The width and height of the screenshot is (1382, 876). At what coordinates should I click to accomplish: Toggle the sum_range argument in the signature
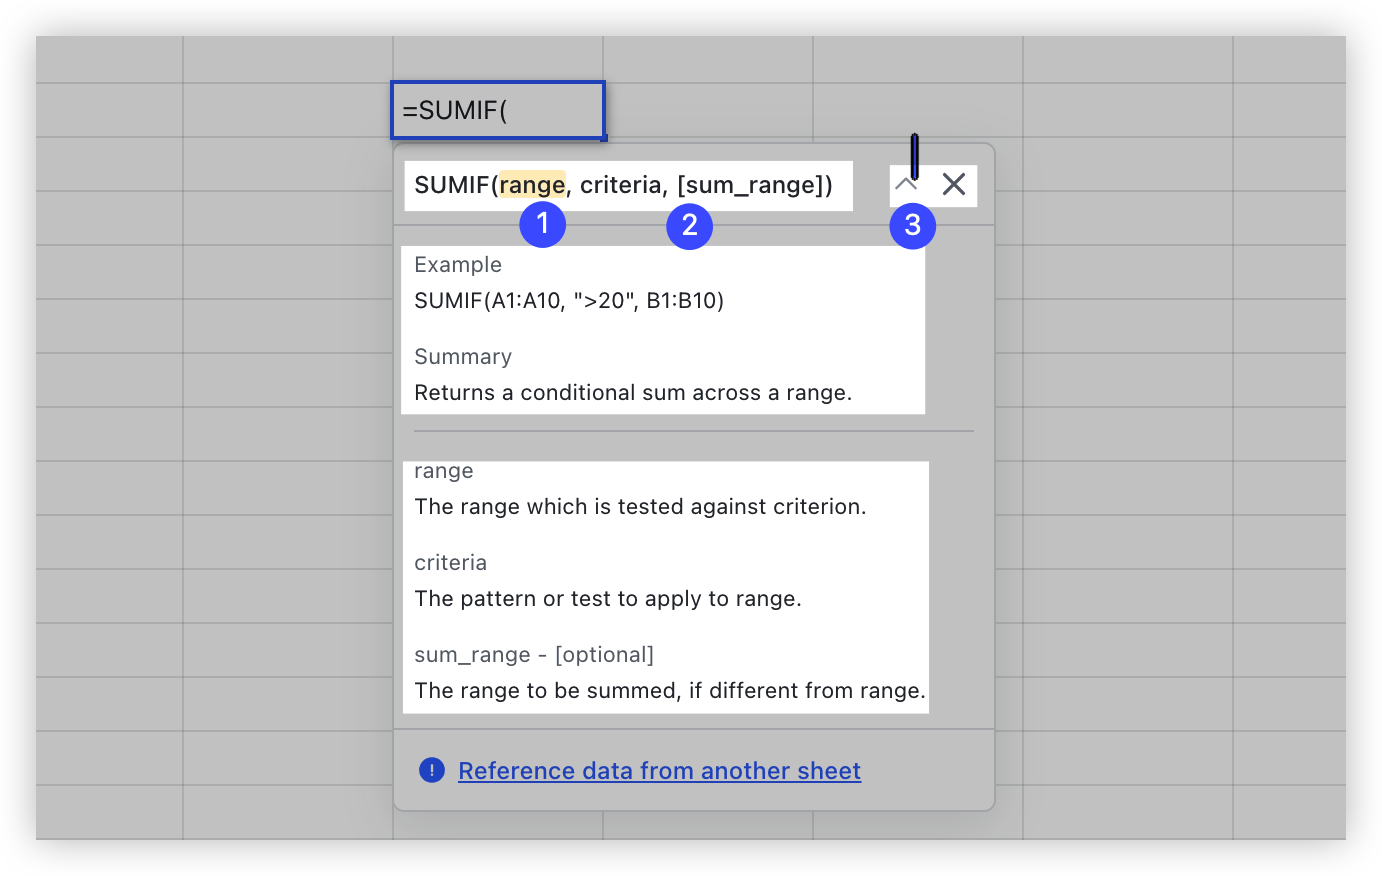[x=751, y=185]
